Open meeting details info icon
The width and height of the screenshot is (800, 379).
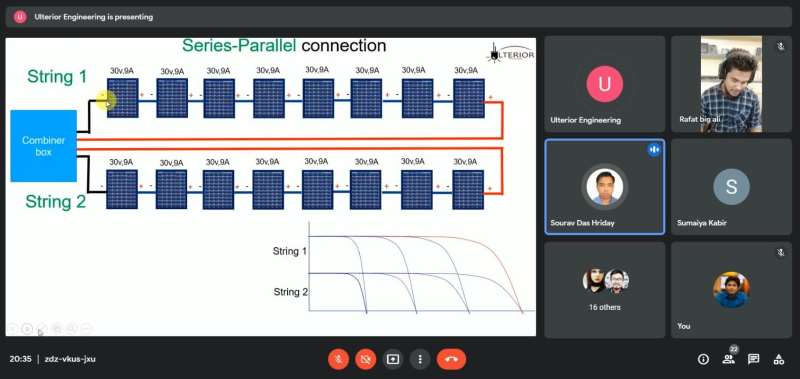(x=703, y=360)
